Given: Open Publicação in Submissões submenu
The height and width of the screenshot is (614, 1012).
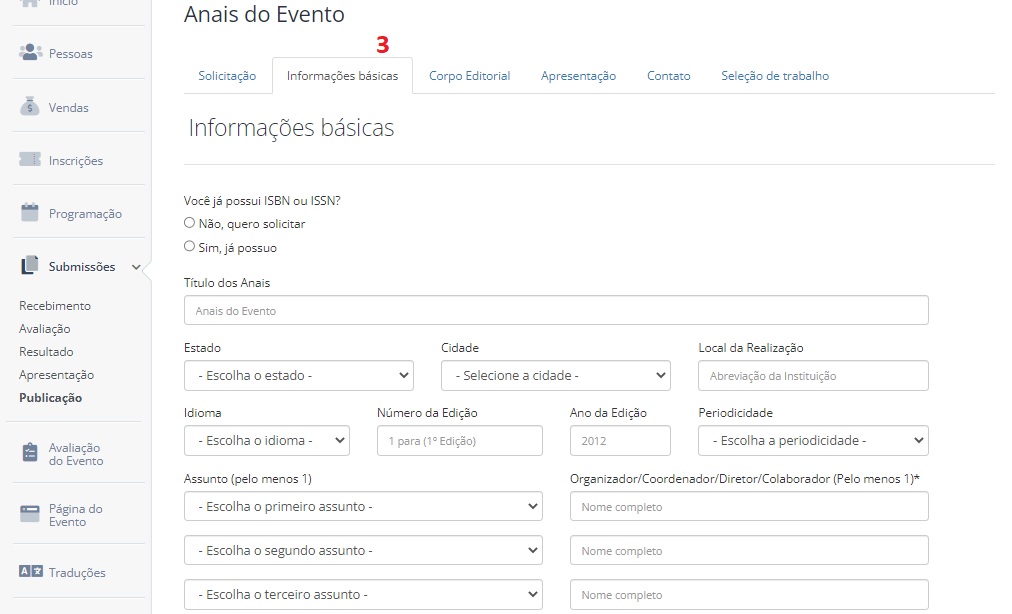Looking at the screenshot, I should pos(50,398).
